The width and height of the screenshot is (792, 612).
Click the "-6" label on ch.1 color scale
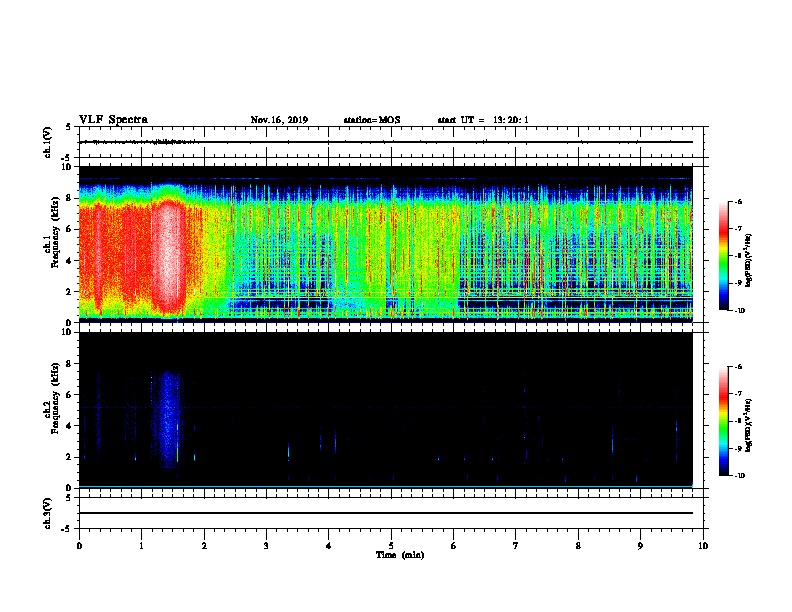[738, 201]
